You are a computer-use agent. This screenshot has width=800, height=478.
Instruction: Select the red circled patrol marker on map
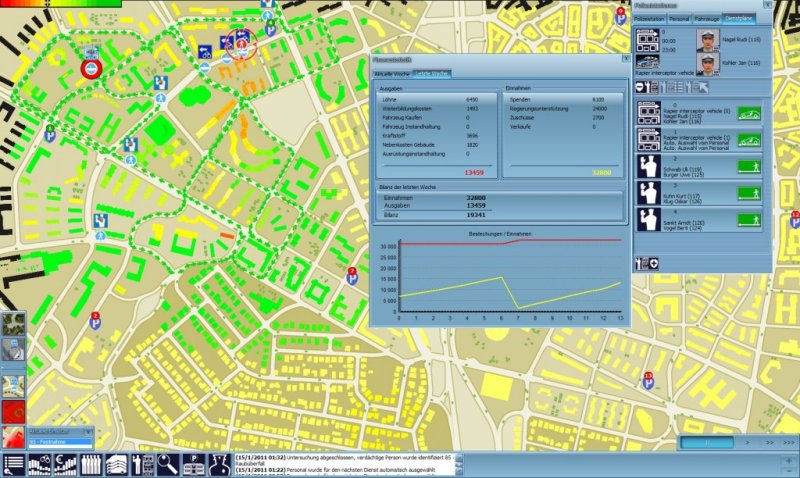tap(91, 68)
